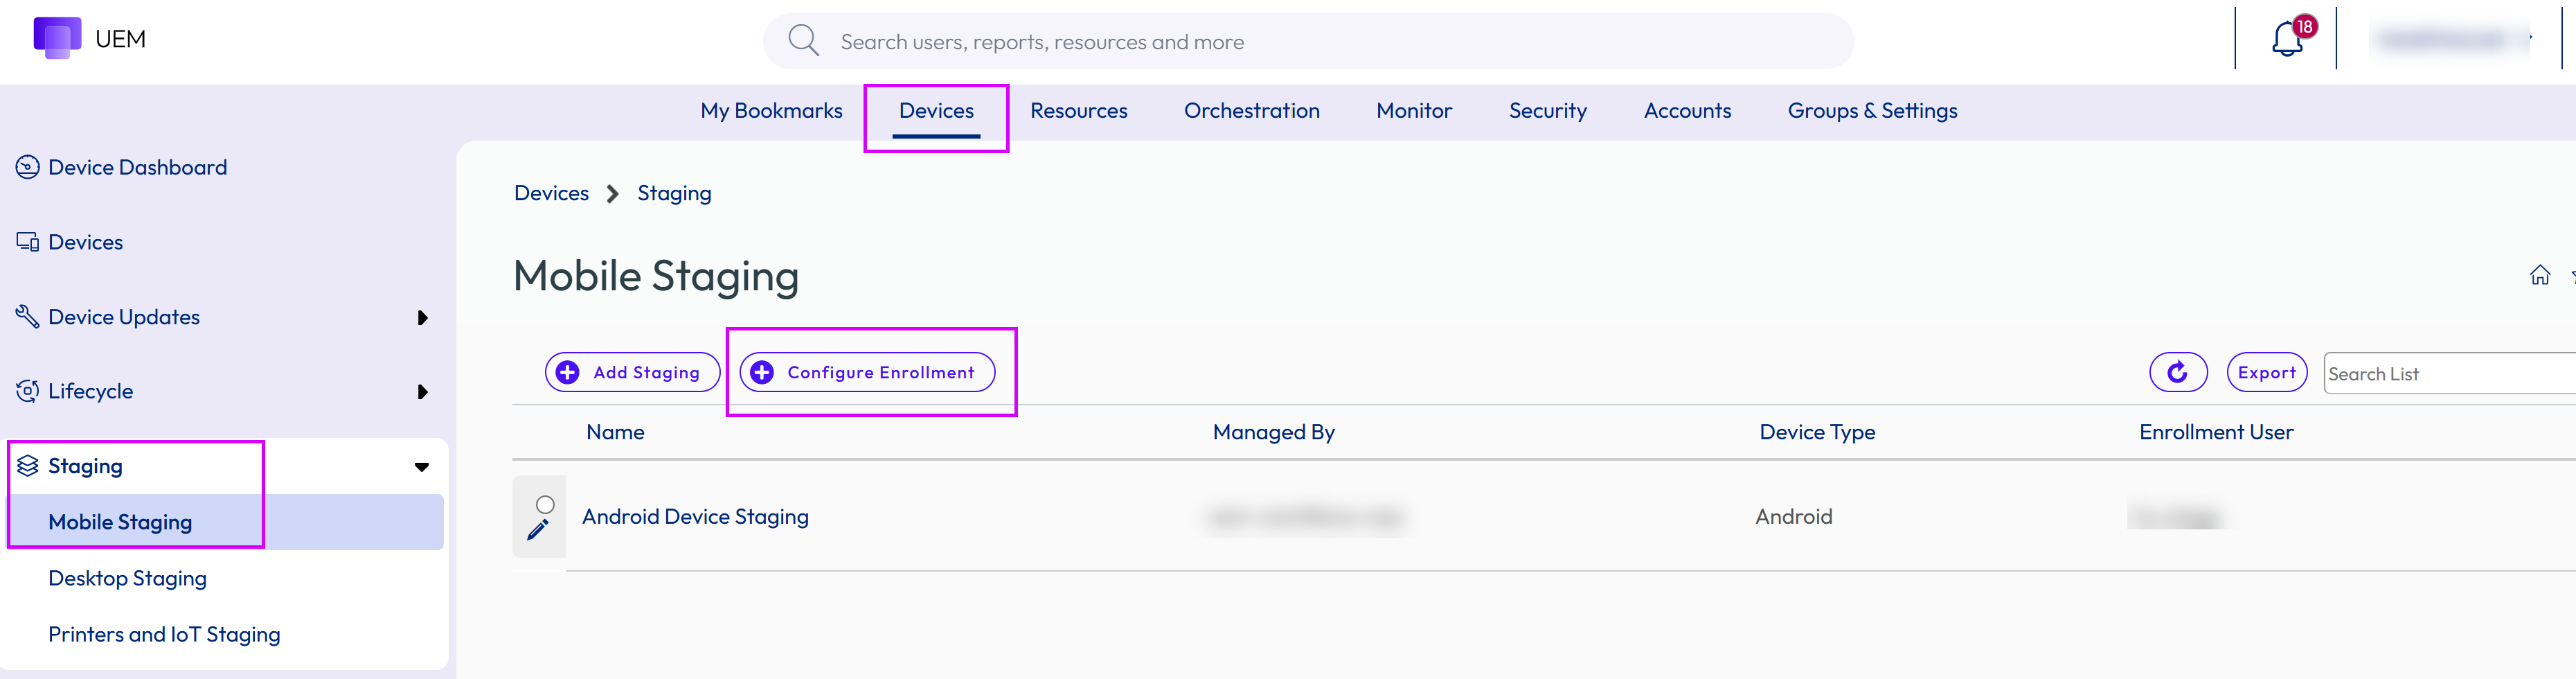
Task: Open Device Dashboard in sidebar
Action: (x=137, y=167)
